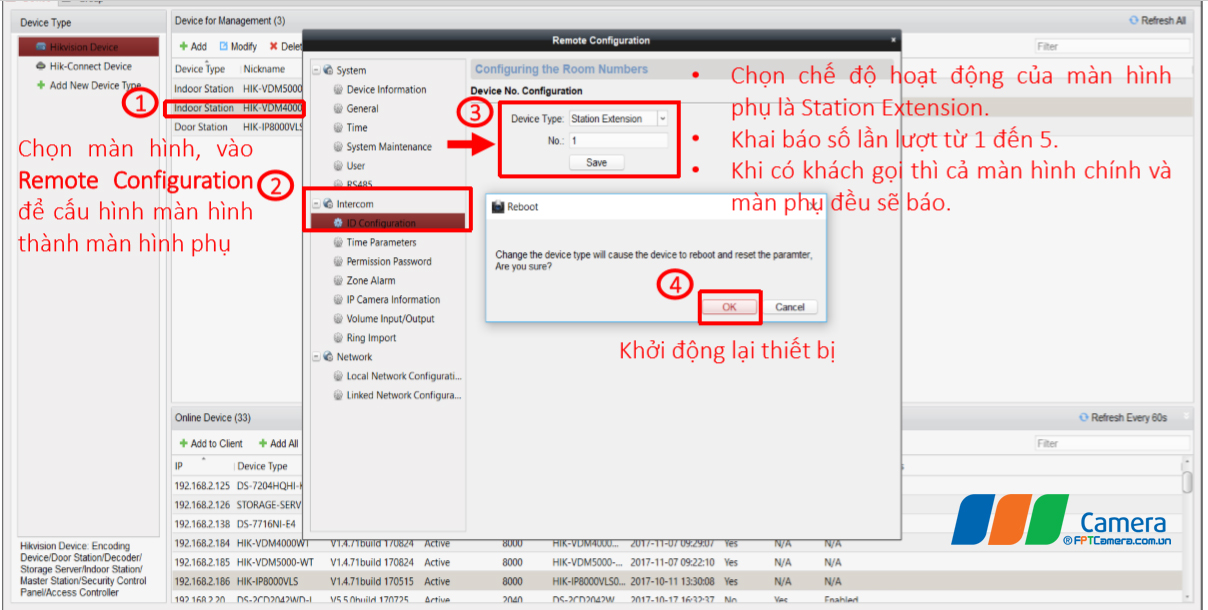This screenshot has height=610, width=1208.
Task: Click the green plus beside Add New Device Type
Action: click(41, 85)
